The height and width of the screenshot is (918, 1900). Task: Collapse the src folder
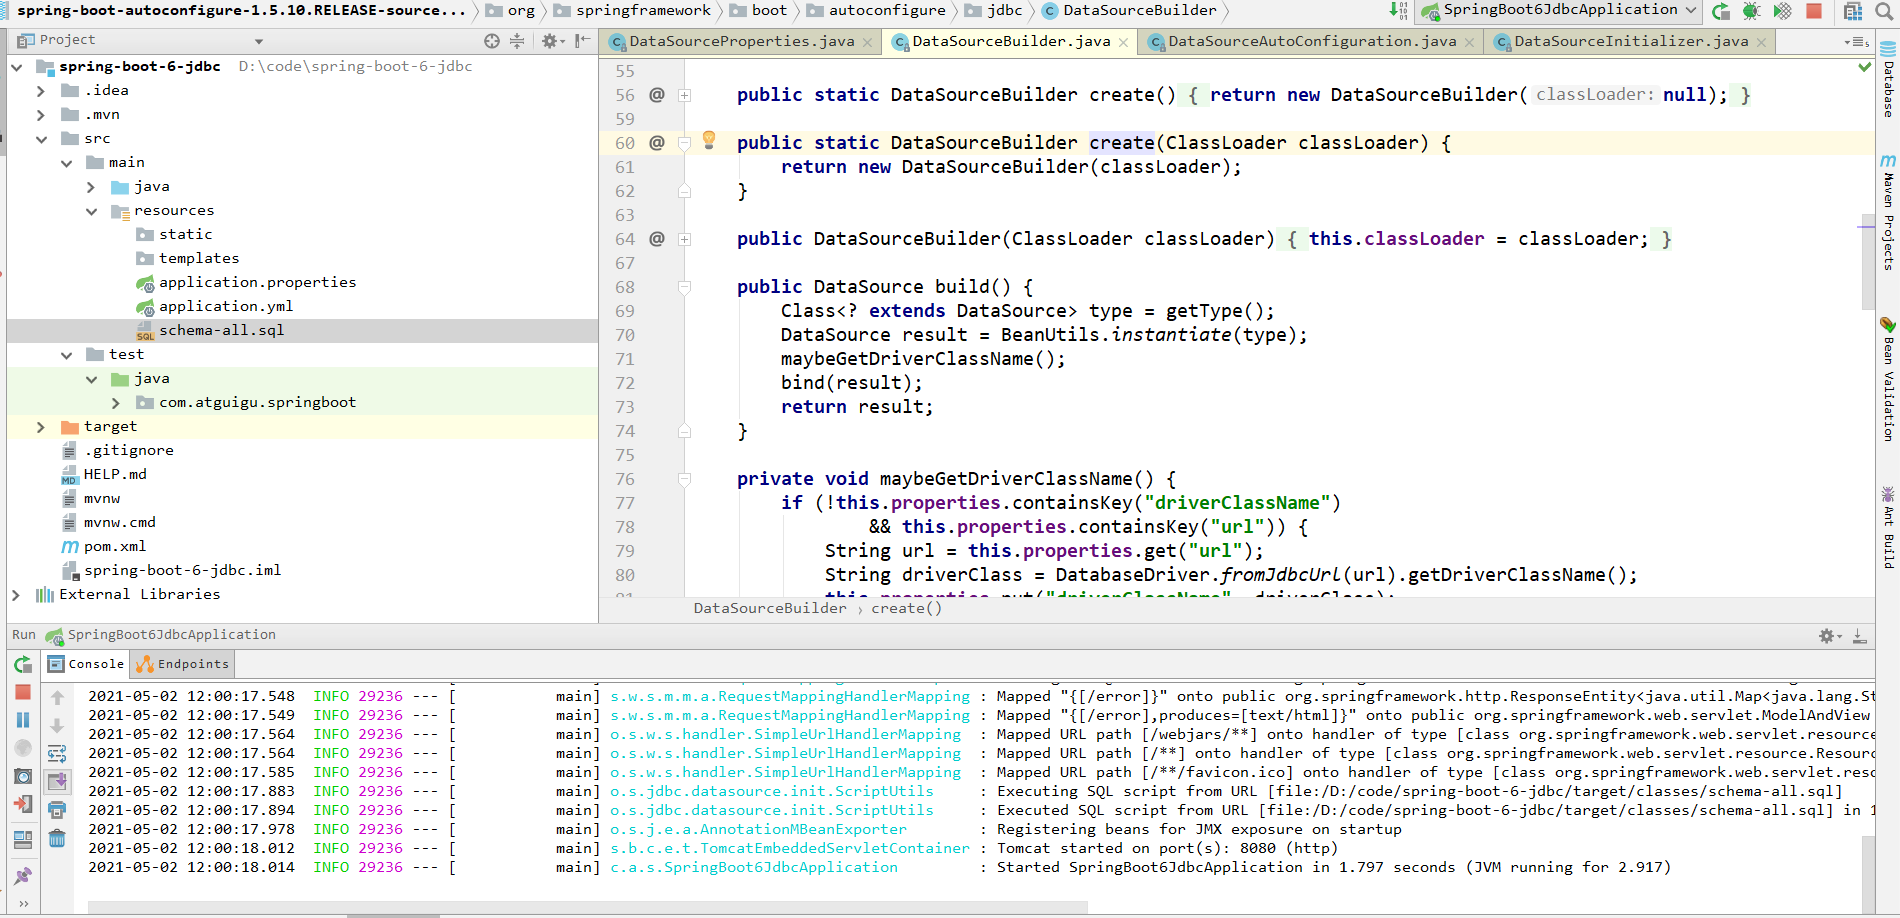click(40, 138)
